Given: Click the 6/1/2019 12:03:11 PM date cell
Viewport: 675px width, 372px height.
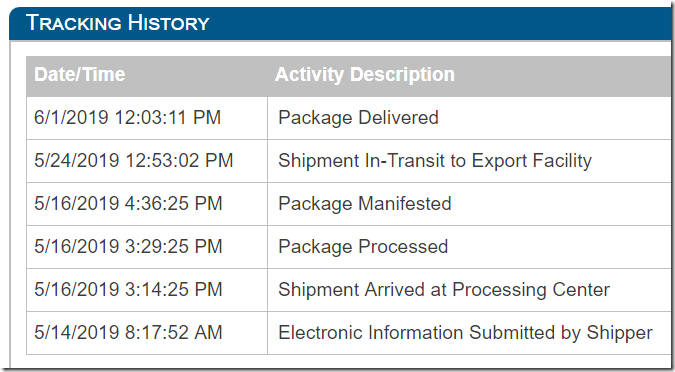Looking at the screenshot, I should 147,118.
